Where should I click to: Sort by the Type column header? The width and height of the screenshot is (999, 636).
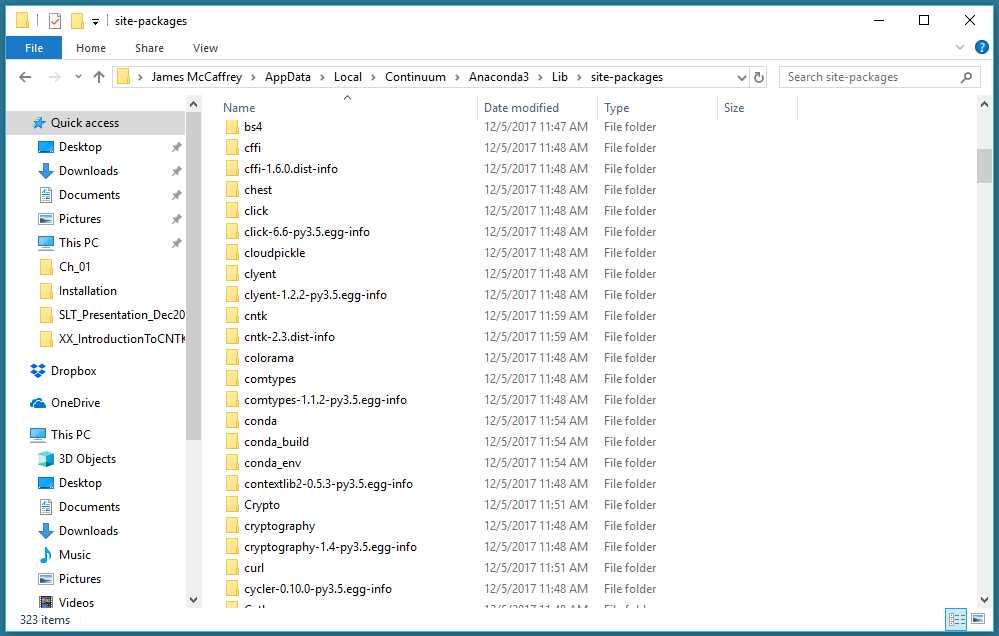tap(616, 108)
